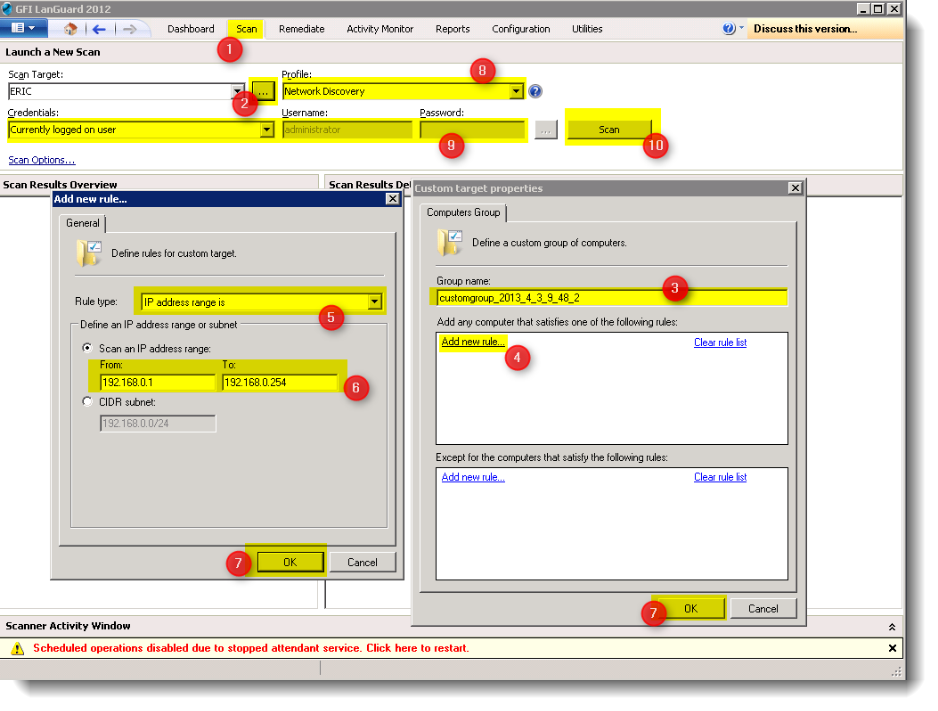Click the profile help icon beside Network Discovery
The height and width of the screenshot is (711, 938).
[x=536, y=91]
